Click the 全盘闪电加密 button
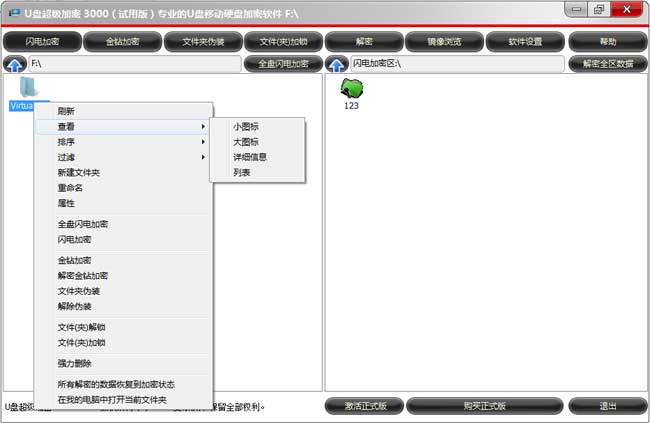The height and width of the screenshot is (423, 650). point(283,64)
